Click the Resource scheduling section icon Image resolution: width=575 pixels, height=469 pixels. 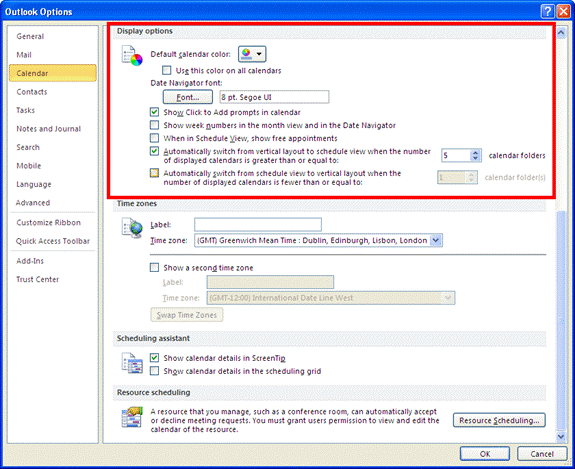[132, 417]
